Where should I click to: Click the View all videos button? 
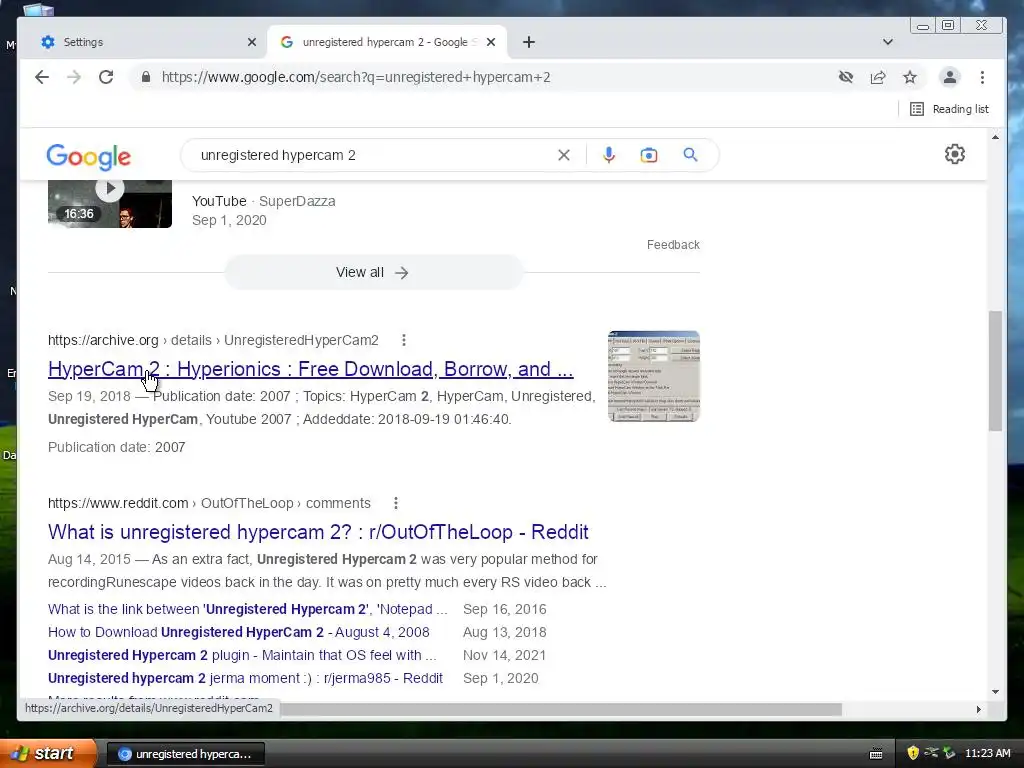373,272
